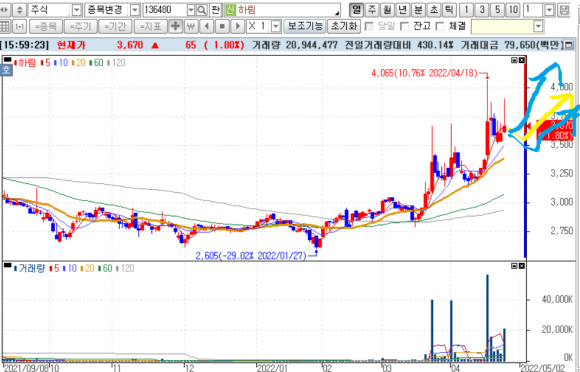Enable the 잔고 checkbox
This screenshot has width=580, height=372.
click(x=405, y=26)
